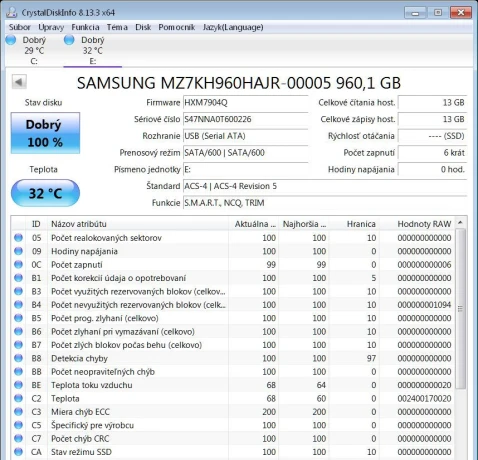Click the Celkové čítania host. value 13 GB
The height and width of the screenshot is (460, 478).
[432, 103]
